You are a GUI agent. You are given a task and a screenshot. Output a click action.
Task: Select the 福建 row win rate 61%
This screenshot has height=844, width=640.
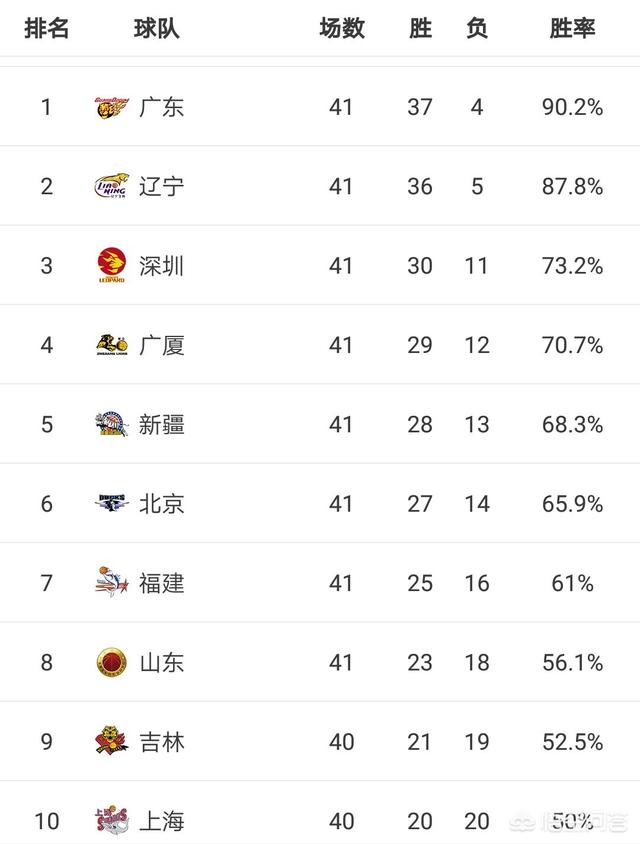point(572,583)
